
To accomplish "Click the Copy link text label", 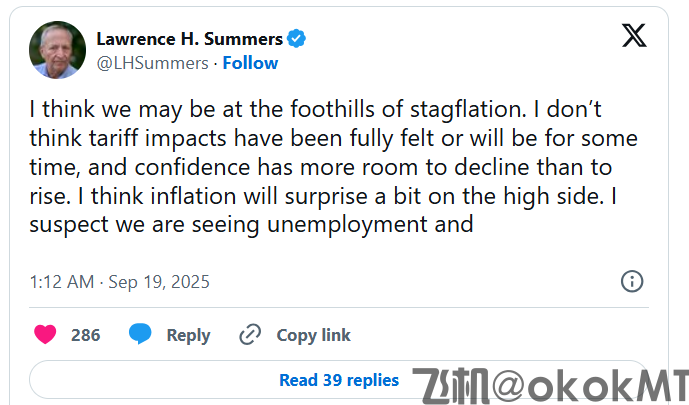I will (314, 335).
